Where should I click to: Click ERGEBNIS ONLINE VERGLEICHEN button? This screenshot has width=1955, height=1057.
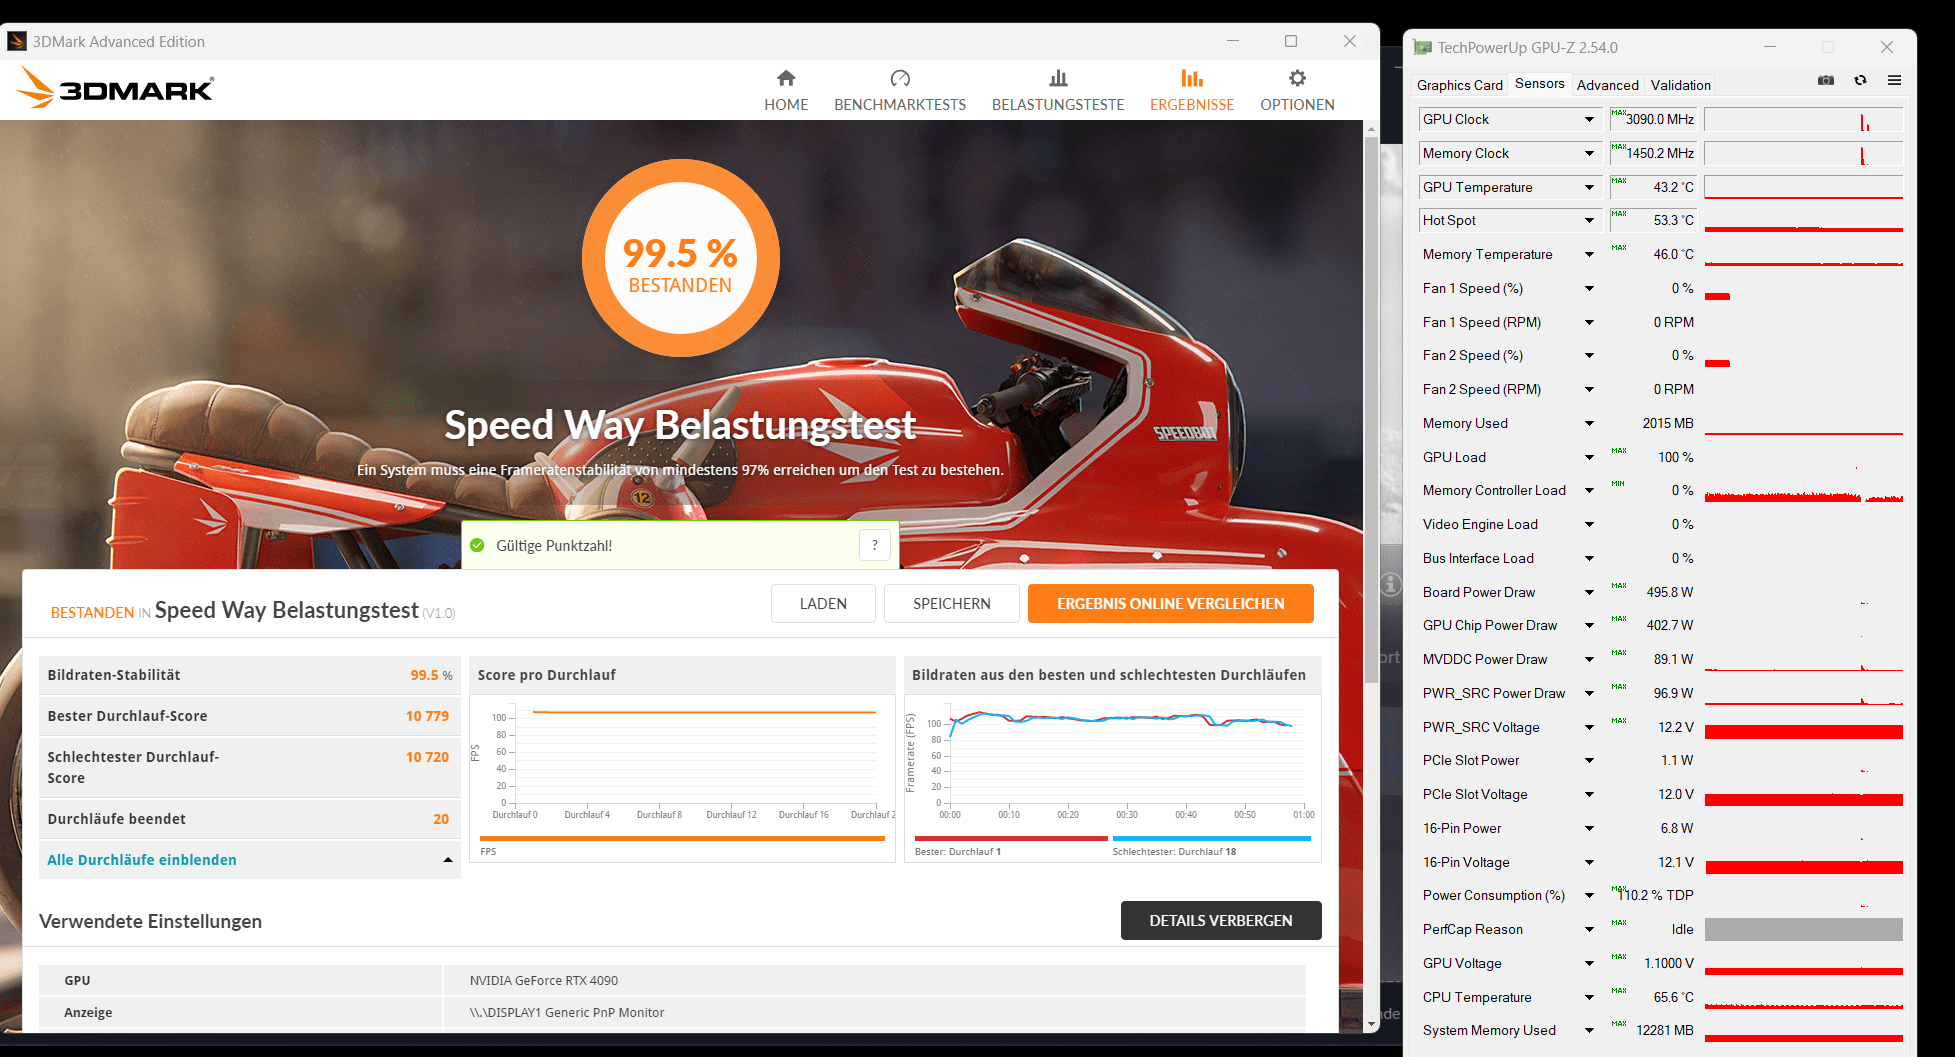pyautogui.click(x=1171, y=603)
